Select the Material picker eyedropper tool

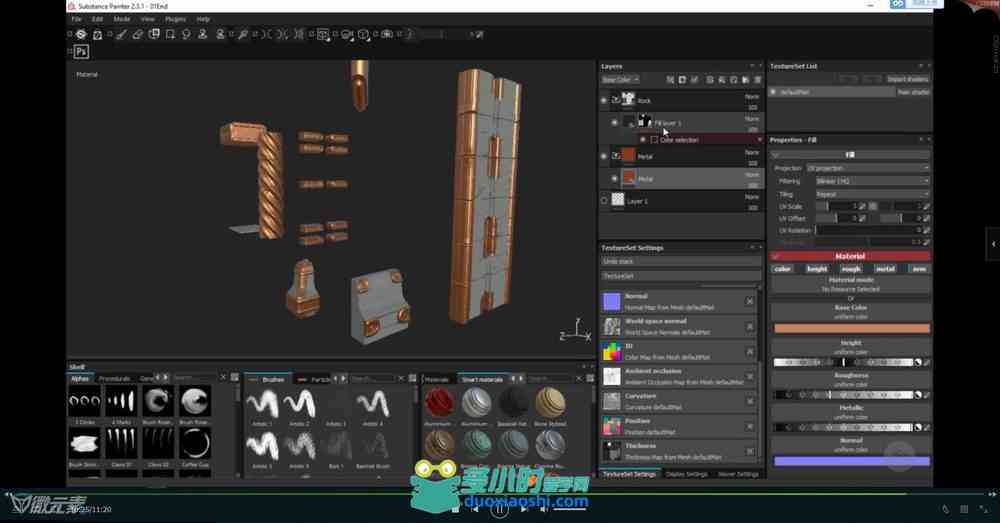click(242, 34)
